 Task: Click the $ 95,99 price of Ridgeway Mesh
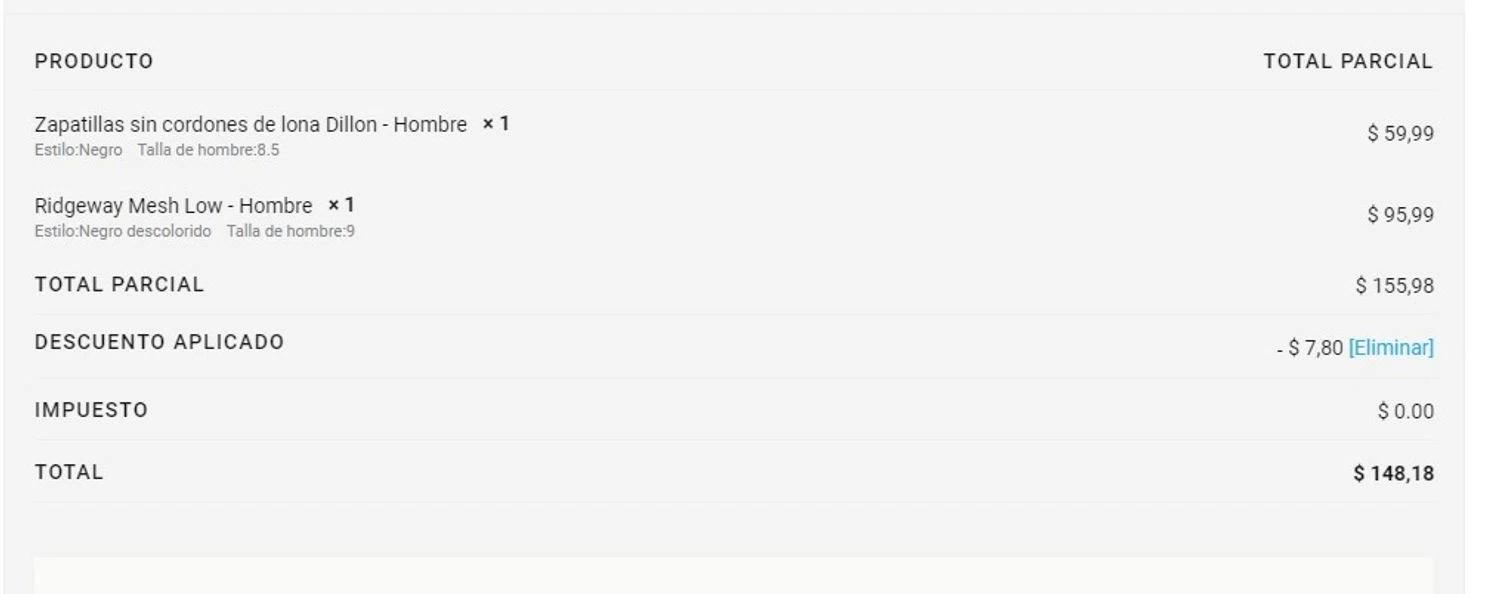1400,215
